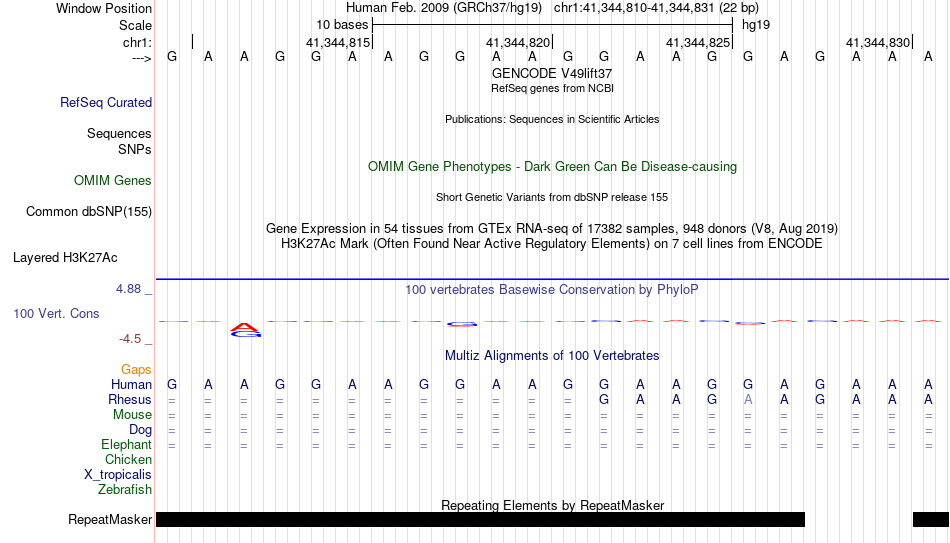Click the GENCODE V49lift37 track title
The height and width of the screenshot is (543, 950).
coord(552,73)
